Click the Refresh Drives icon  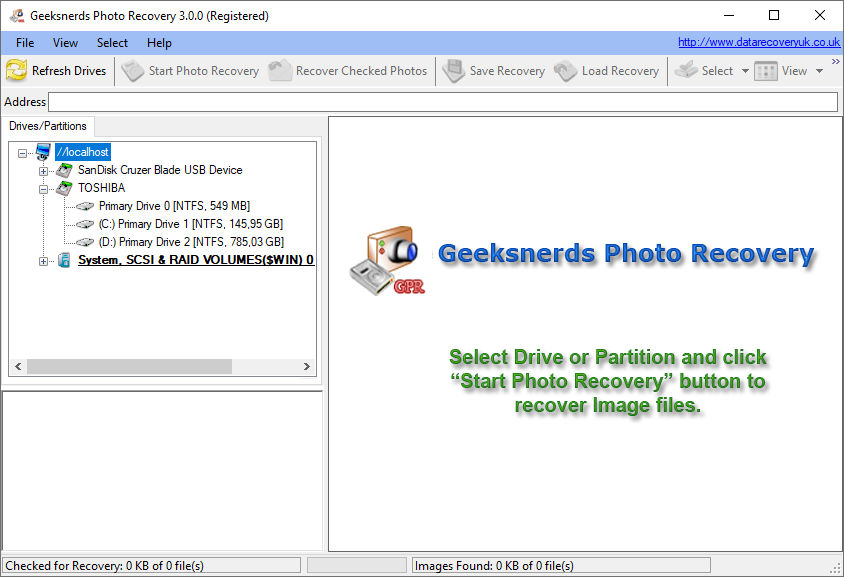click(x=16, y=71)
